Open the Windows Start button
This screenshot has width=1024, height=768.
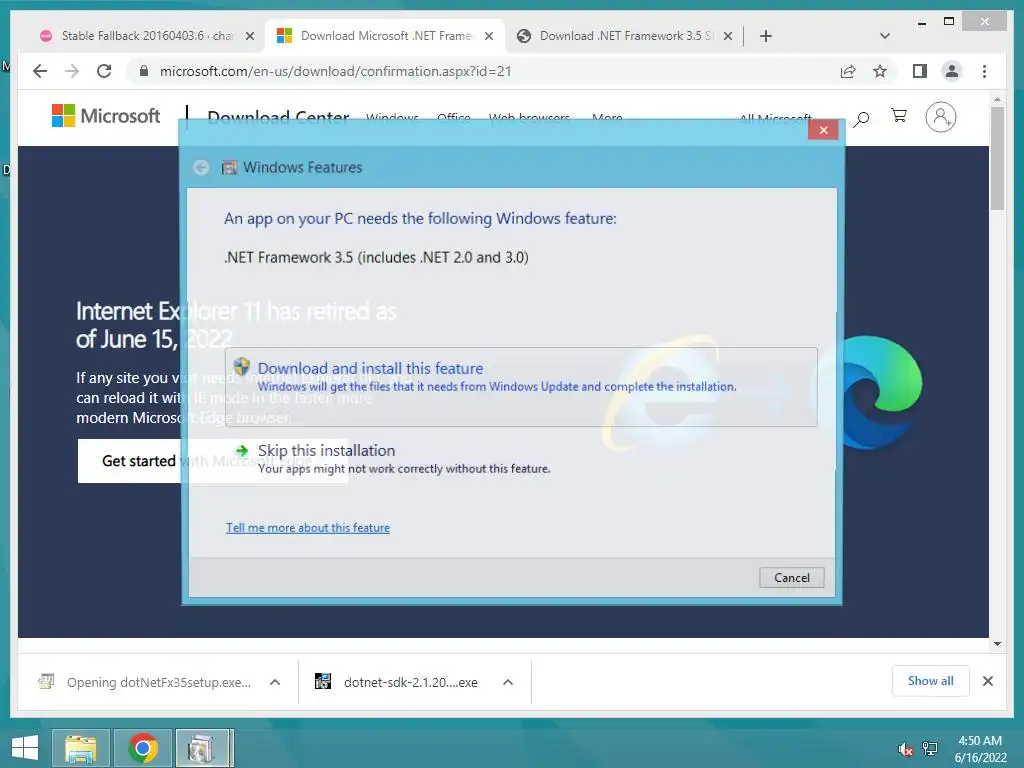25,748
